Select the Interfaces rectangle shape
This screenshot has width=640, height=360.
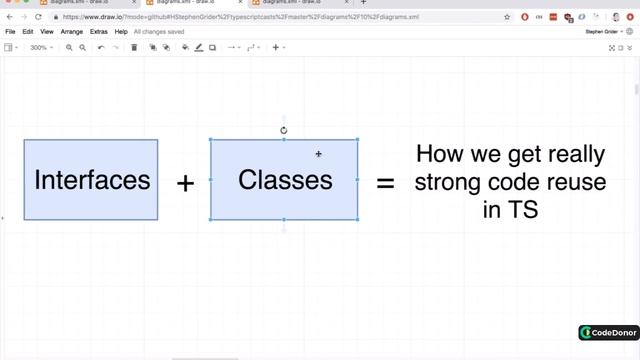click(91, 180)
